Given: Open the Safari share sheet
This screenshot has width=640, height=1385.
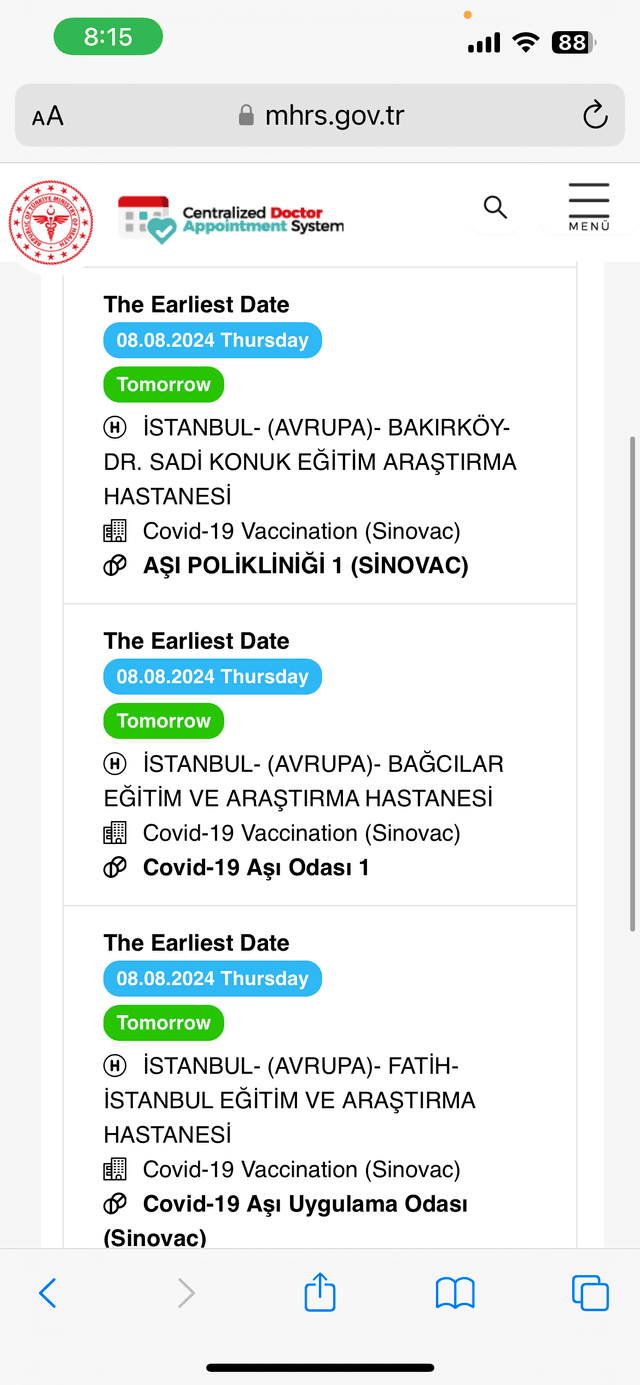Looking at the screenshot, I should [x=320, y=1291].
